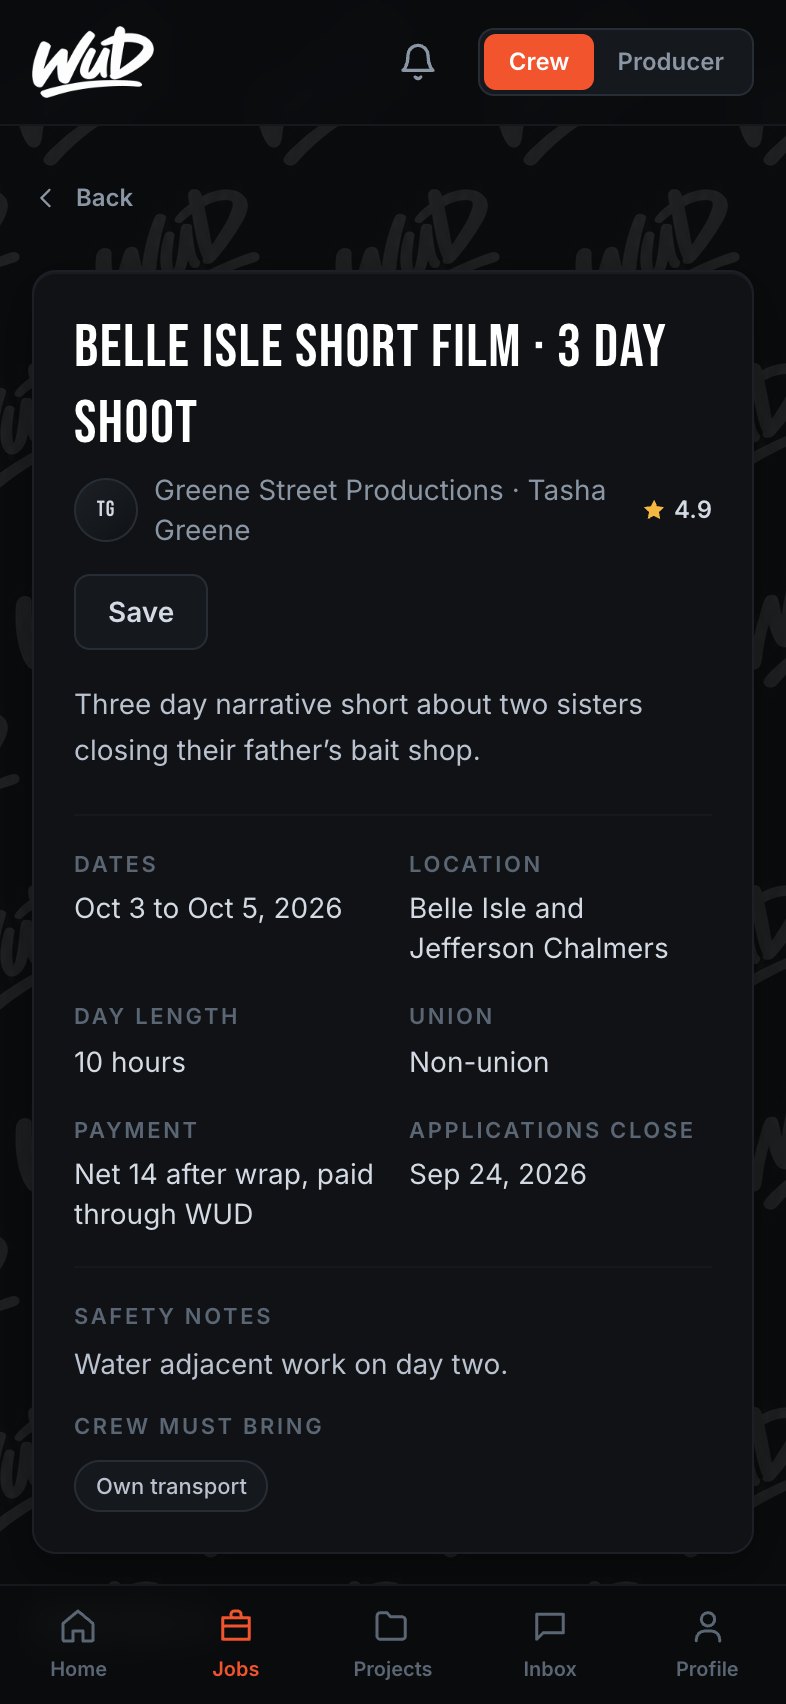Click the back chevron arrow
Image resolution: width=786 pixels, height=1704 pixels.
46,198
